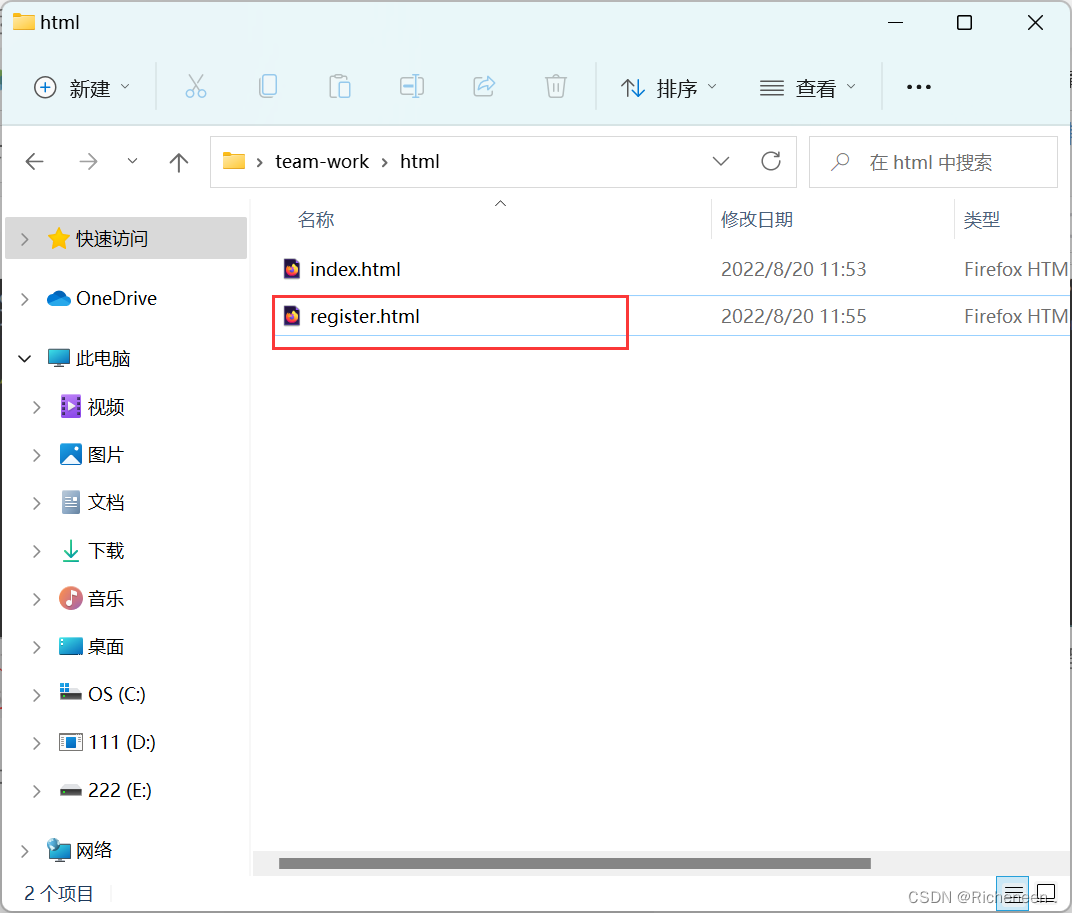
Task: Go up one folder level
Action: point(178,162)
